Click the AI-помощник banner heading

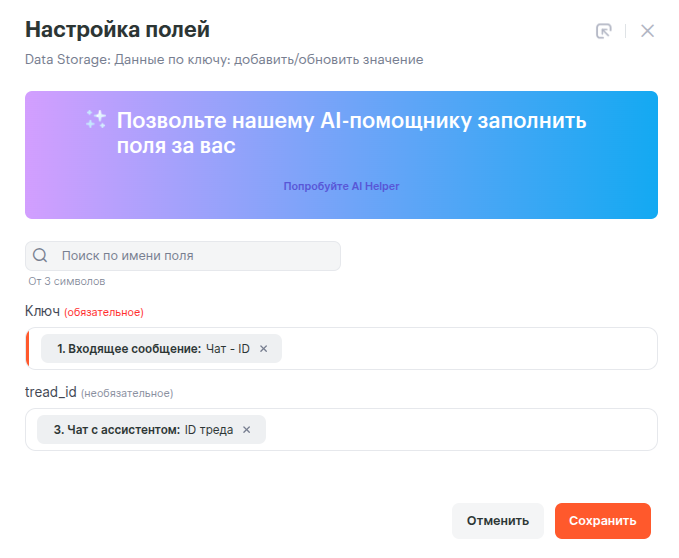click(x=351, y=134)
